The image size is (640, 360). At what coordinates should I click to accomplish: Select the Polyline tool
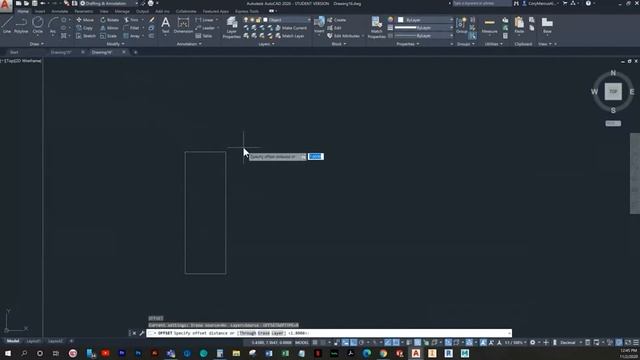[x=21, y=24]
